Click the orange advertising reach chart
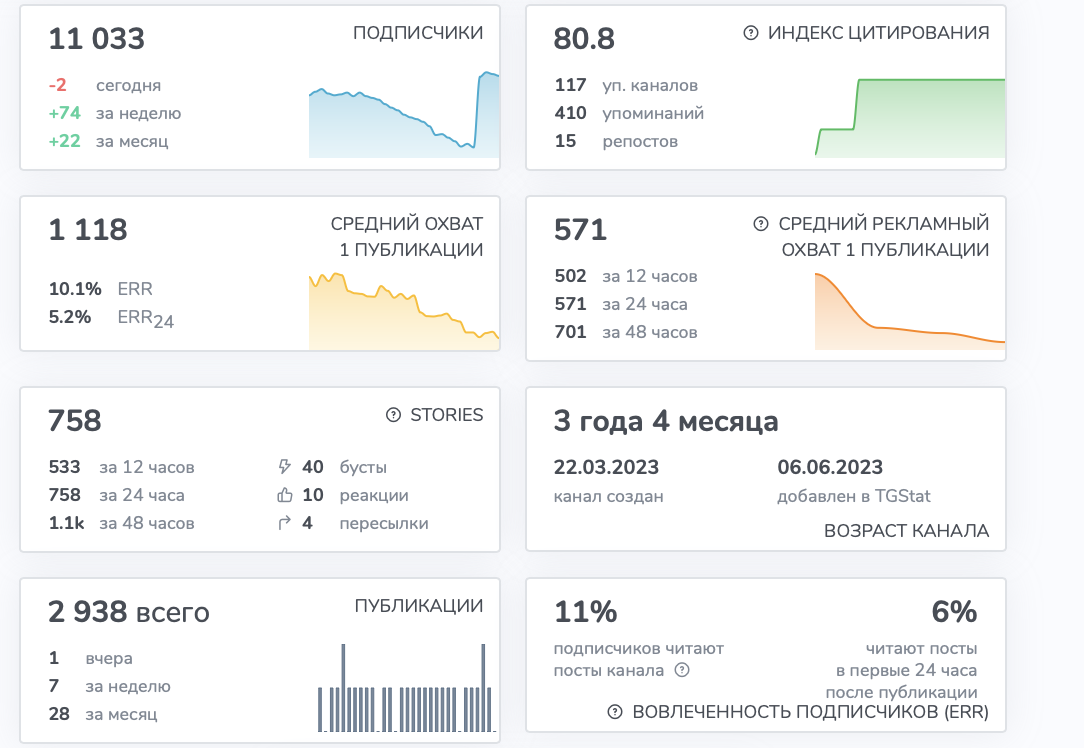Image resolution: width=1084 pixels, height=748 pixels. [x=910, y=310]
